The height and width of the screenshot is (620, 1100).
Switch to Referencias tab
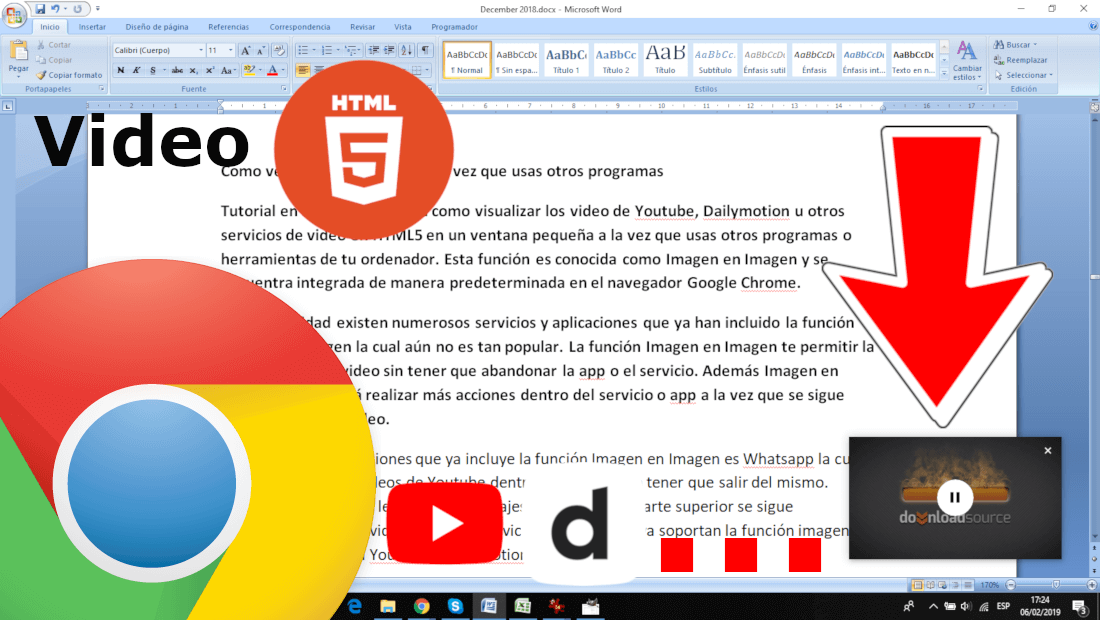coord(228,27)
